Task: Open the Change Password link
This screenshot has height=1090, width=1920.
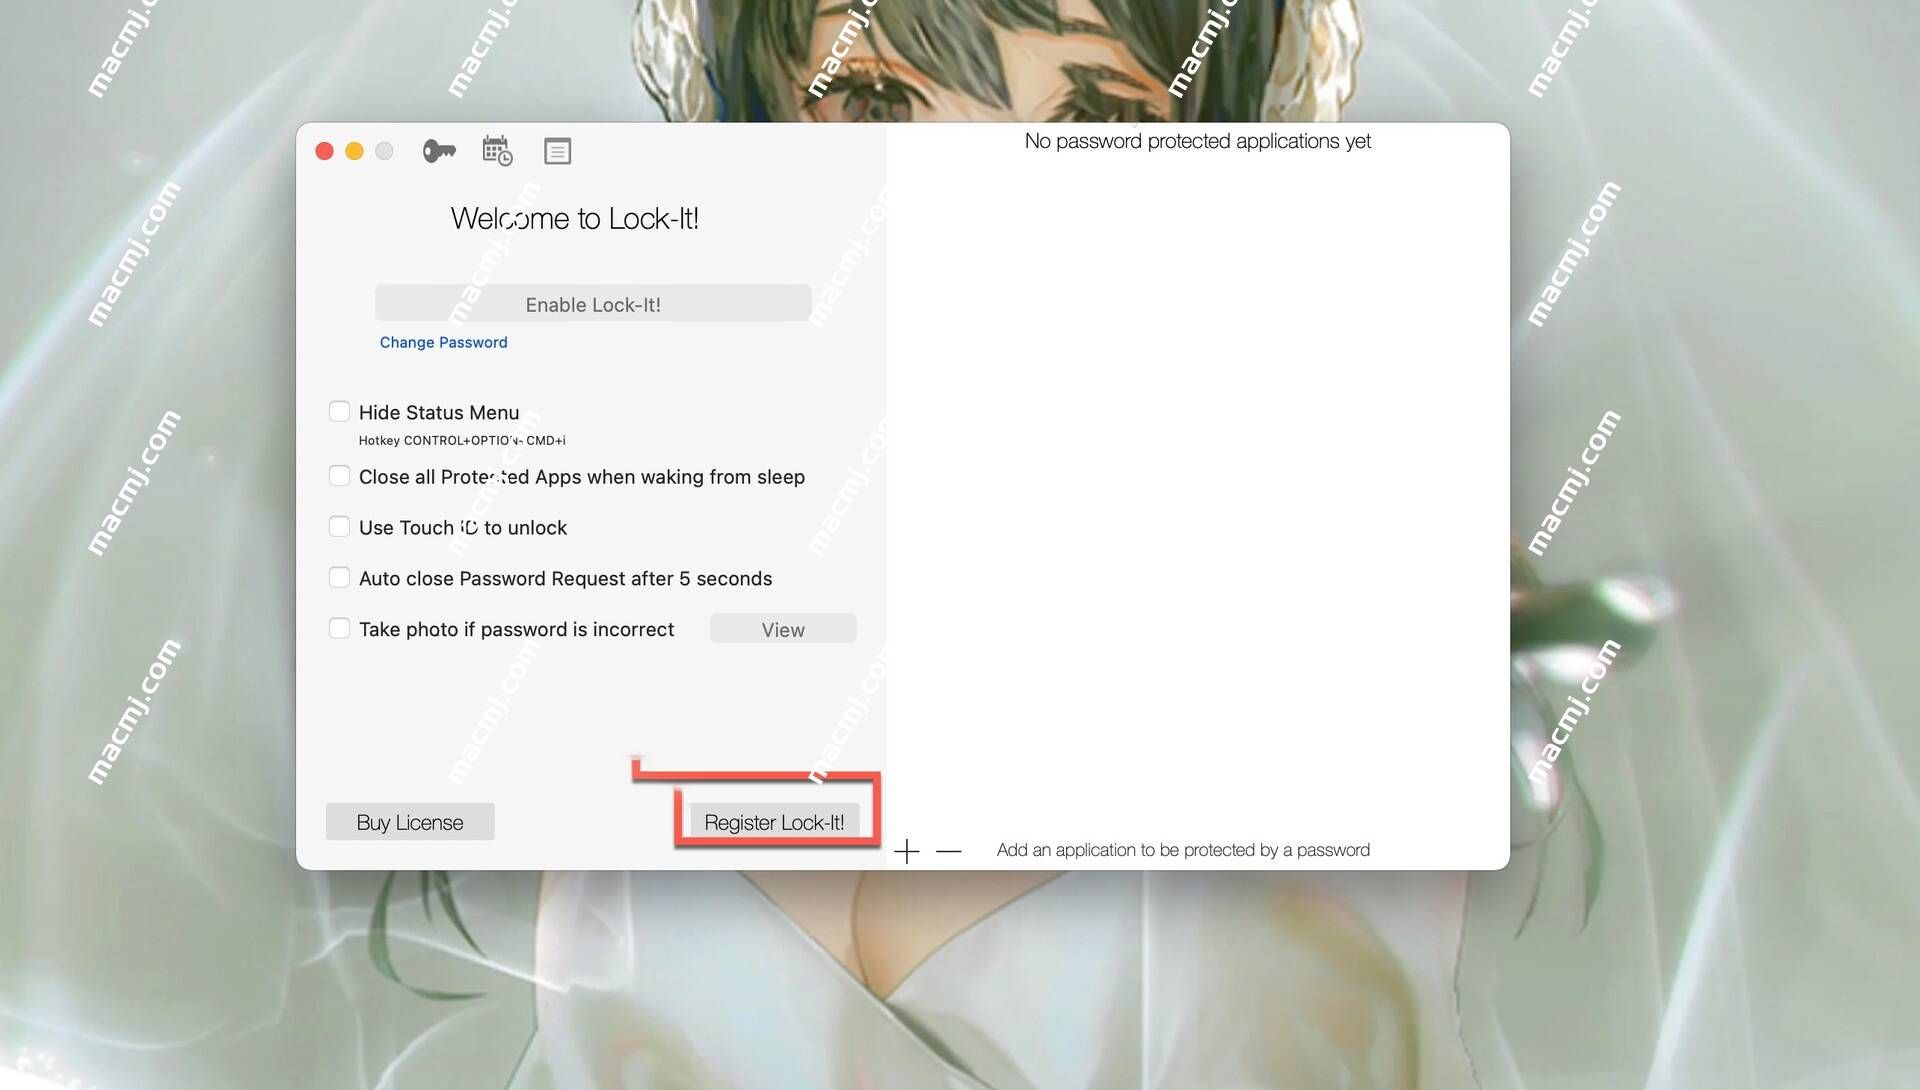Action: pyautogui.click(x=443, y=342)
